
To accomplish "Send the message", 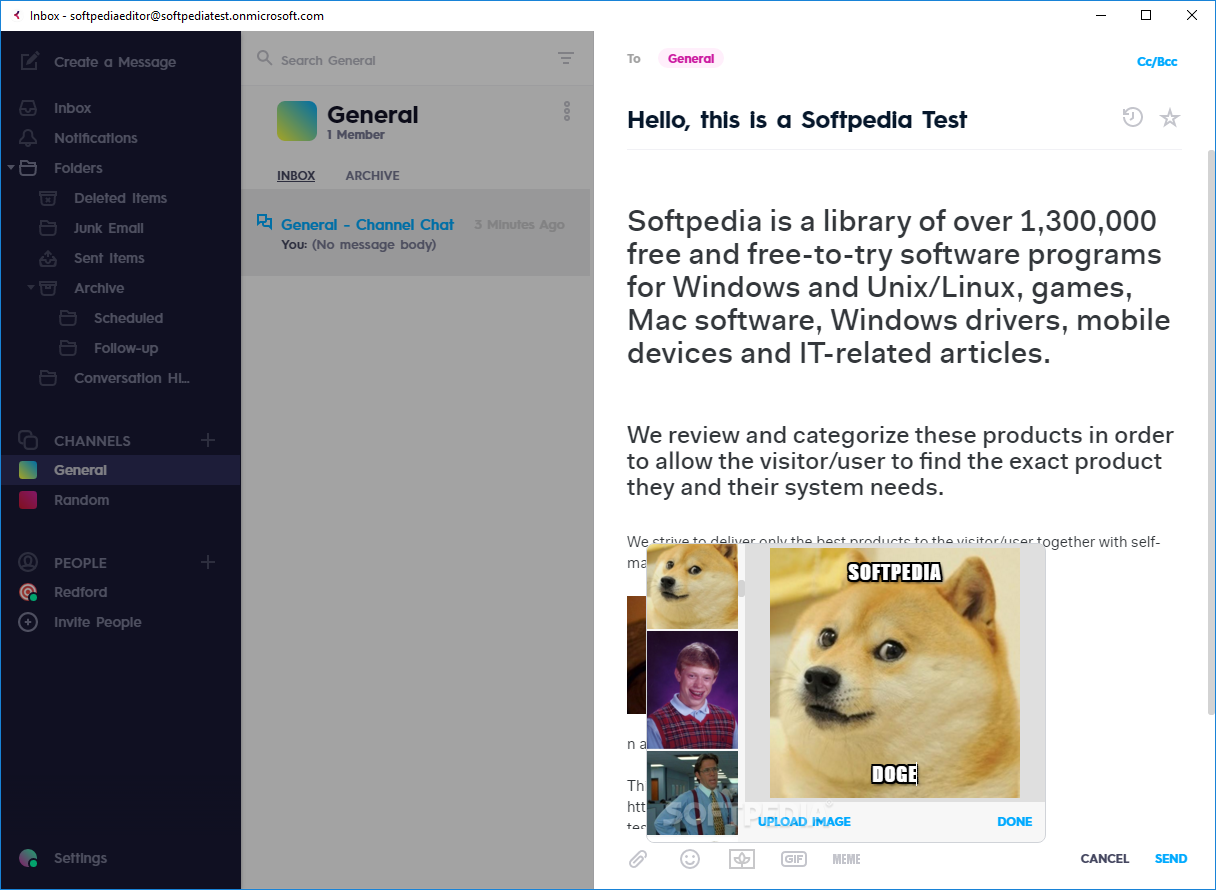I will 1171,859.
